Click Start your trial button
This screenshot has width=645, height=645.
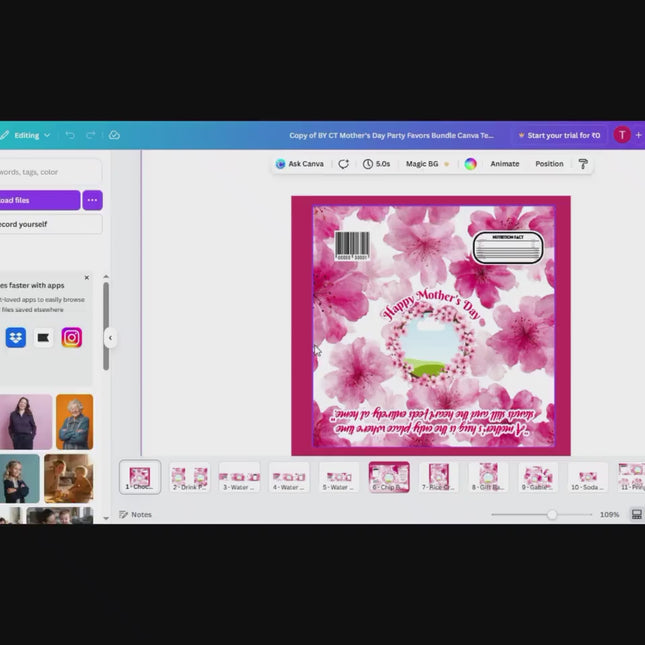pyautogui.click(x=558, y=135)
